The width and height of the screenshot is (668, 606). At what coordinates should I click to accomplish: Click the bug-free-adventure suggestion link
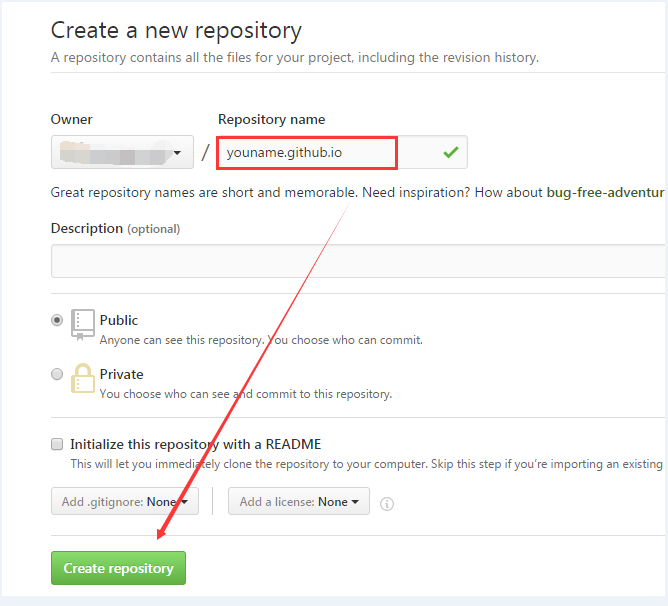coord(605,193)
